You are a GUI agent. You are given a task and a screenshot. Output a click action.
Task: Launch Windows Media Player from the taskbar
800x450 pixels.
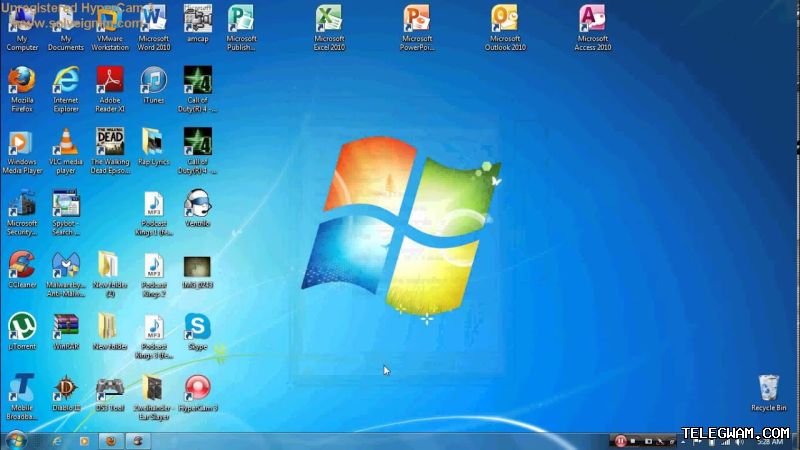(x=84, y=441)
